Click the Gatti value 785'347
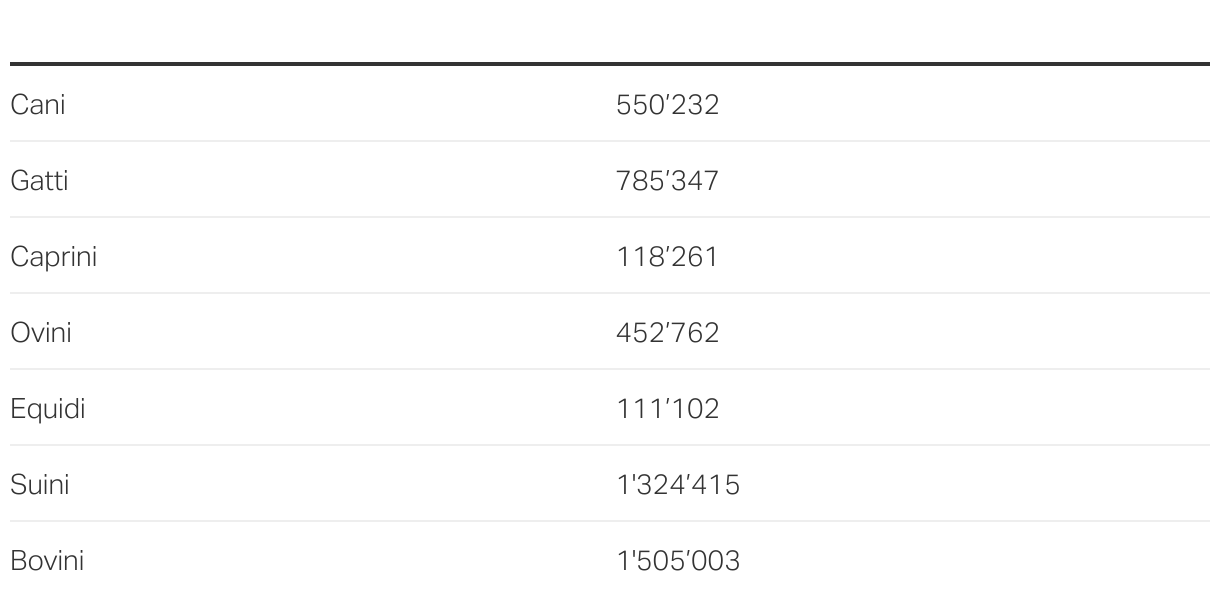Screen dimensions: 1220x606 (x=667, y=181)
